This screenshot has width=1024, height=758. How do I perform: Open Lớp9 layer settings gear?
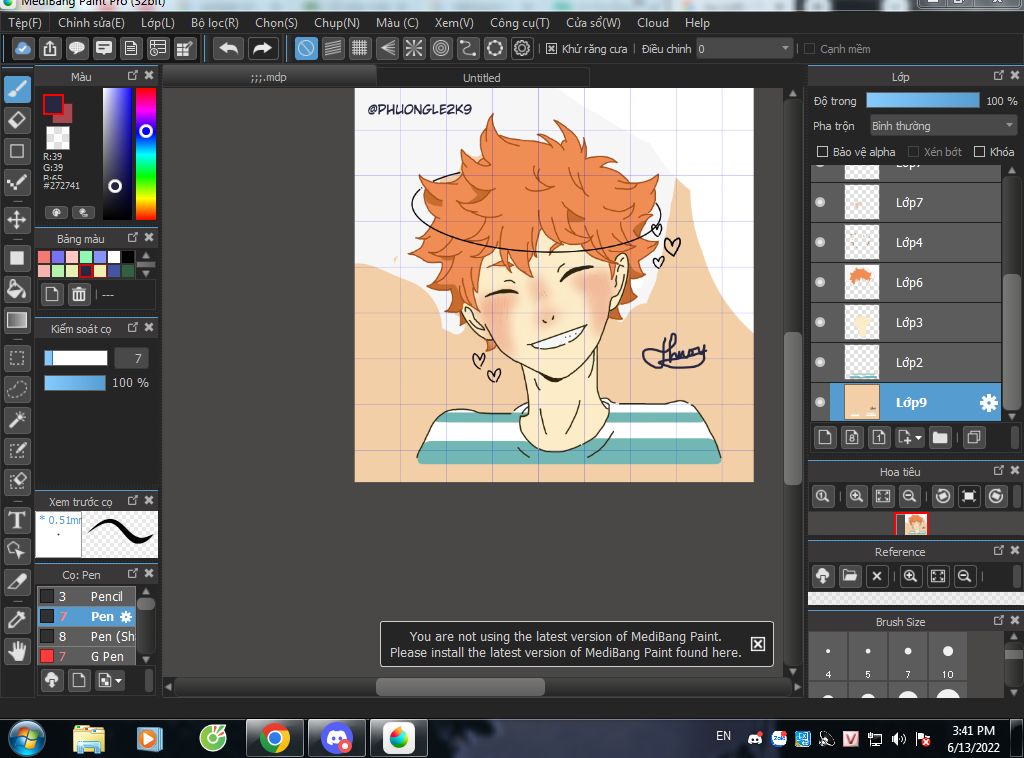(x=988, y=403)
